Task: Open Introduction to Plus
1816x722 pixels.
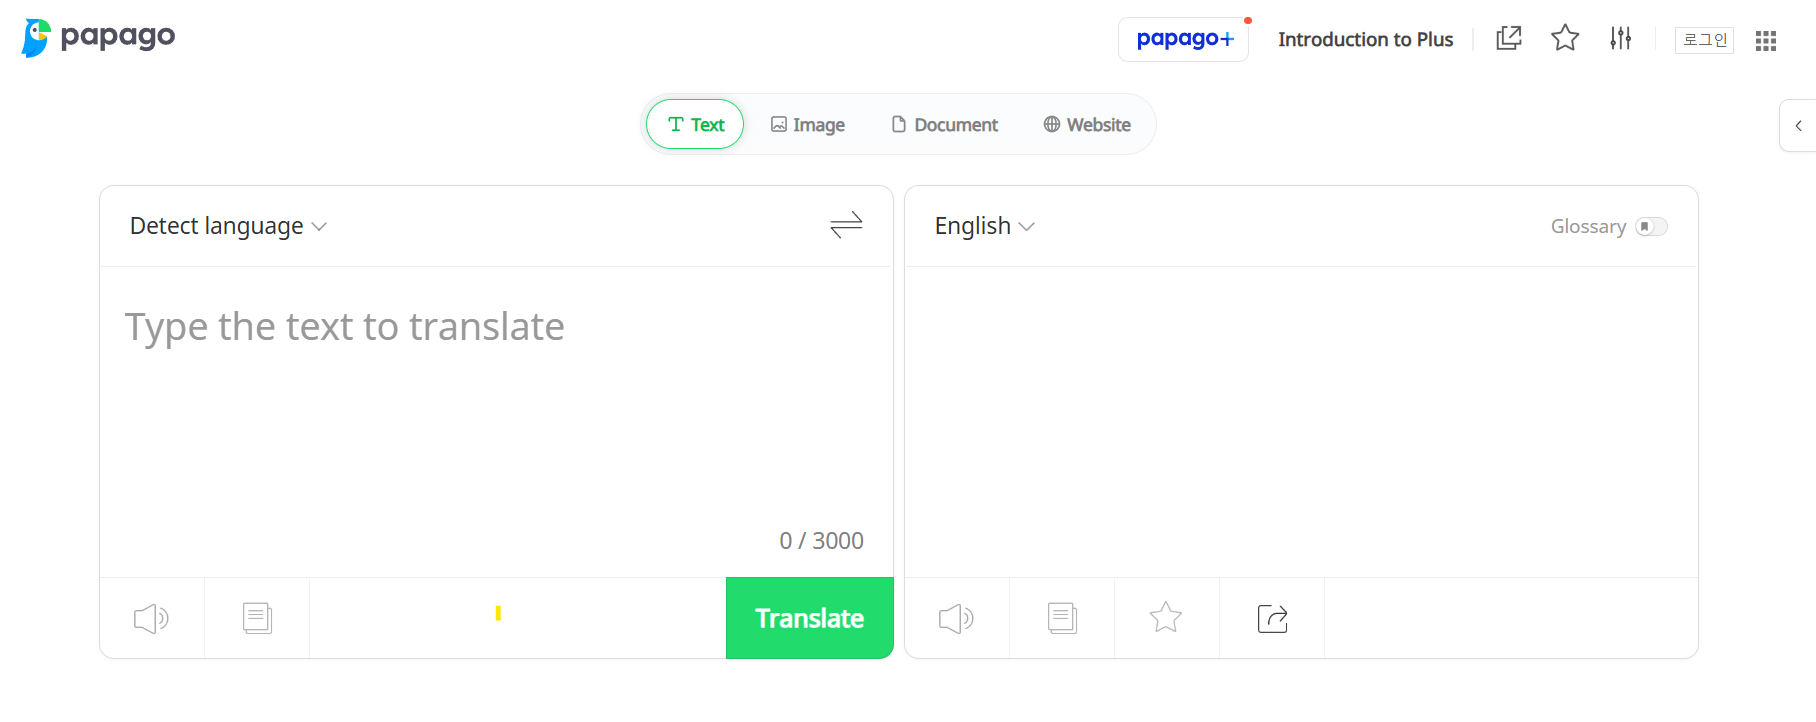Action: pos(1365,39)
